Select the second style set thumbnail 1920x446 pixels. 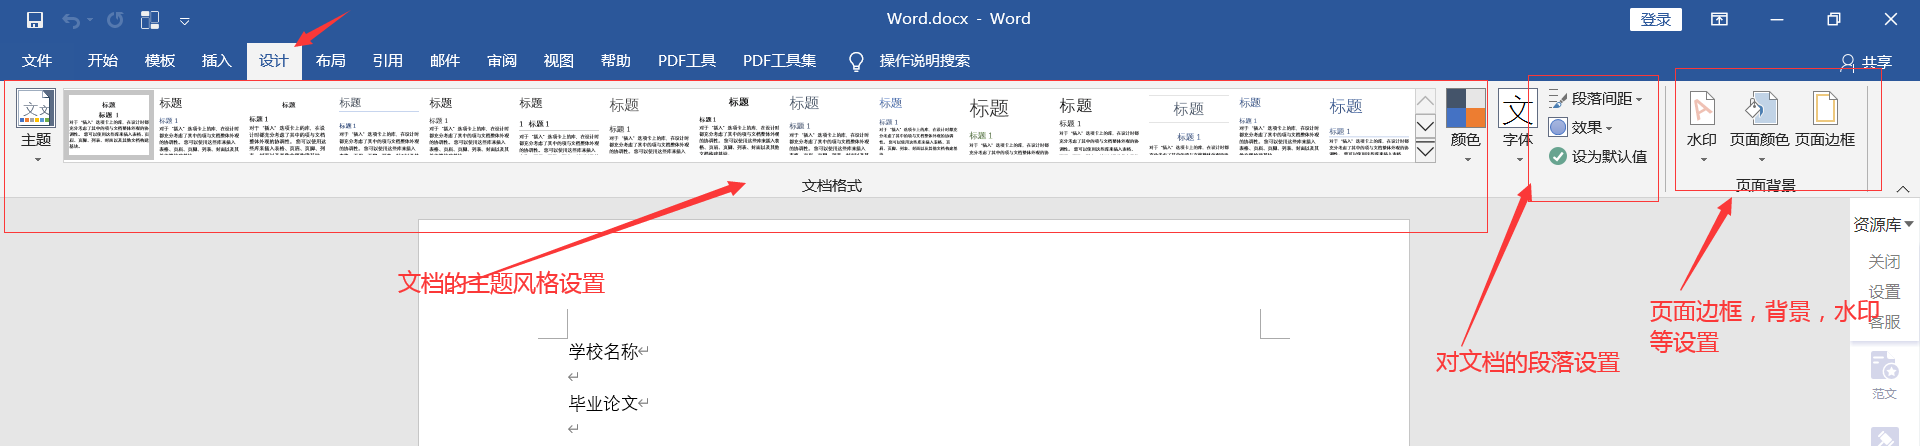click(199, 126)
